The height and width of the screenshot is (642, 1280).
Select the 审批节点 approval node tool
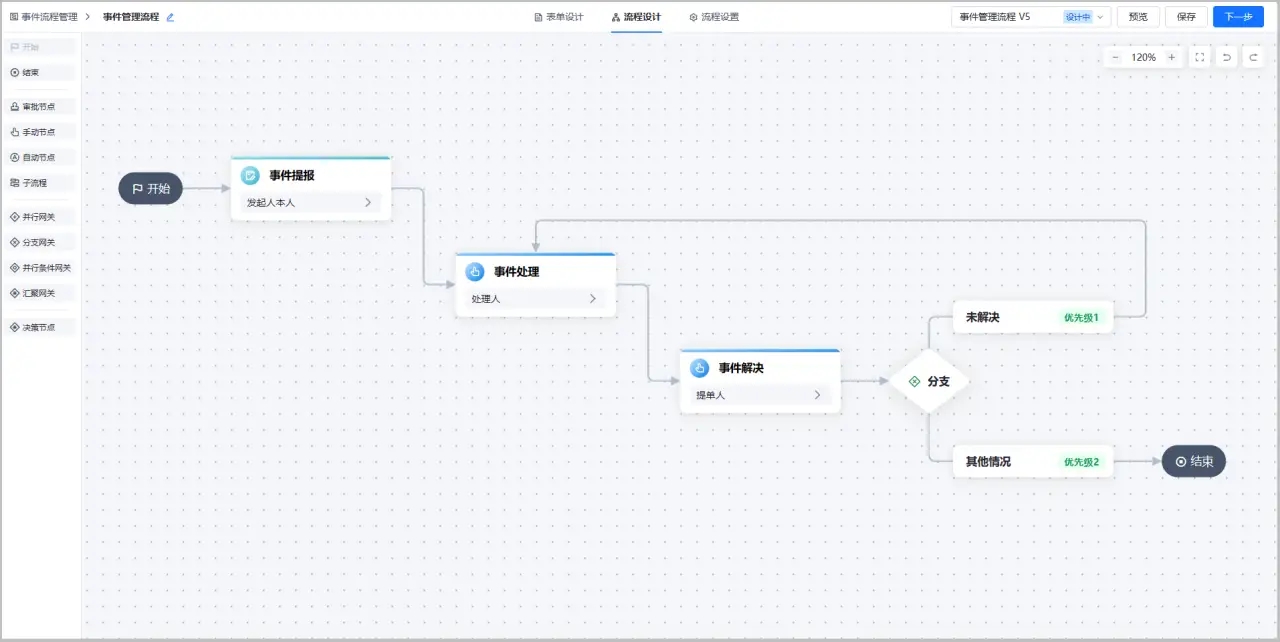tap(39, 107)
